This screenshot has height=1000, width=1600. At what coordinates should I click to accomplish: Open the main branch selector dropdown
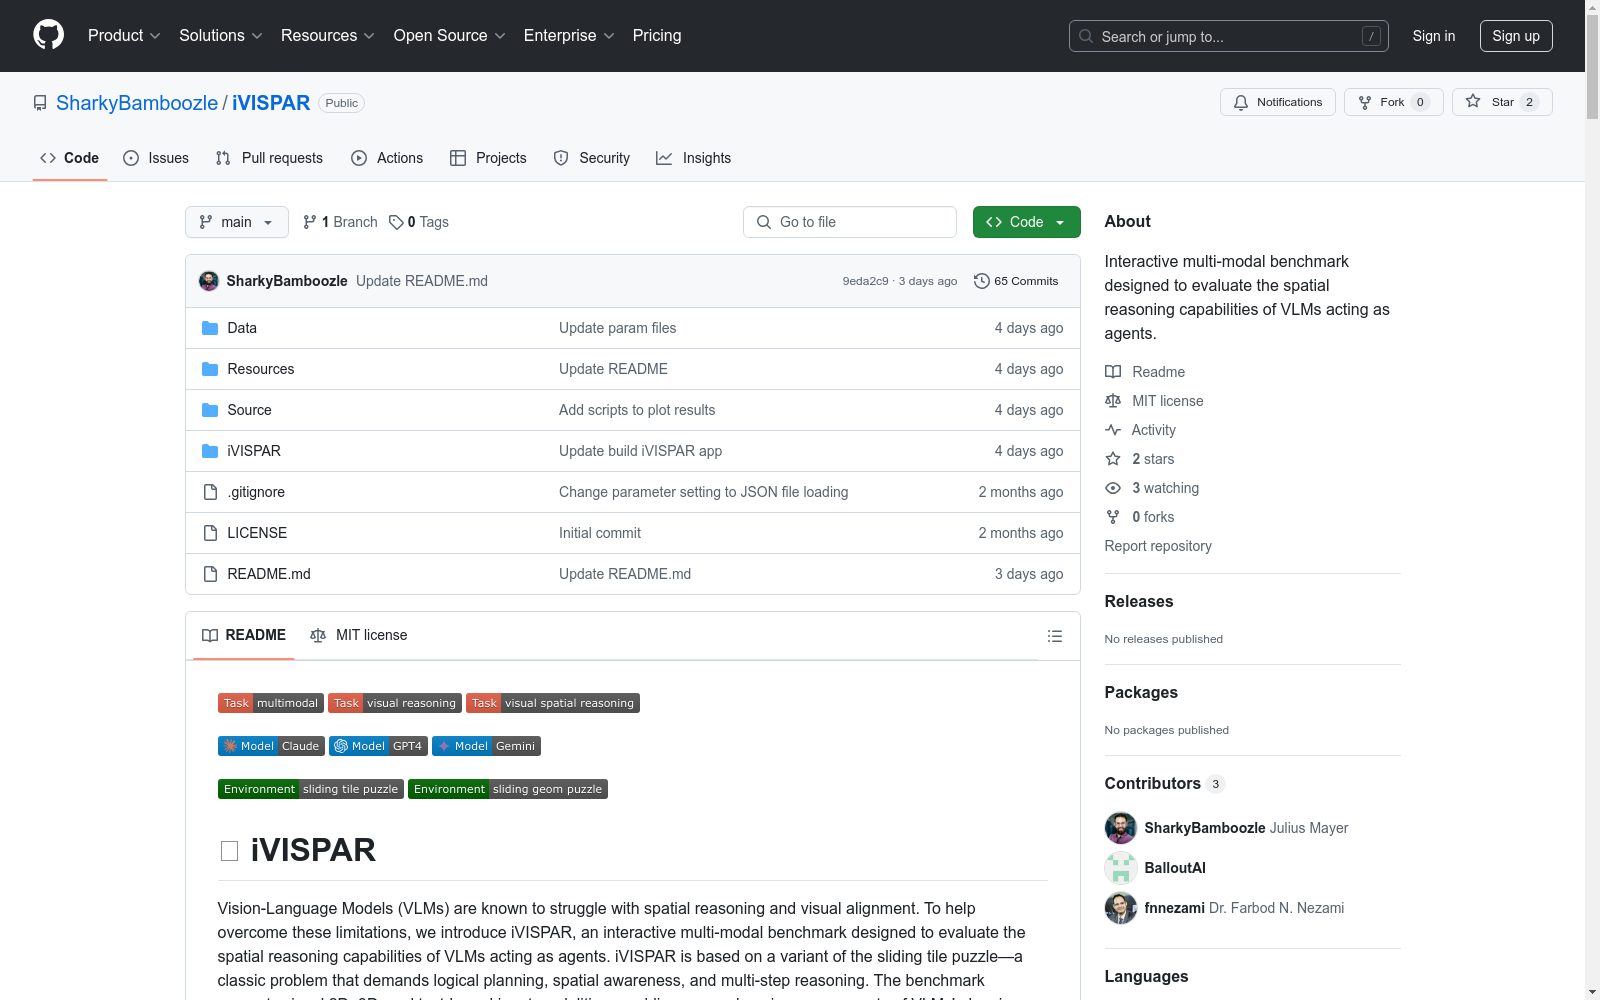pyautogui.click(x=237, y=222)
